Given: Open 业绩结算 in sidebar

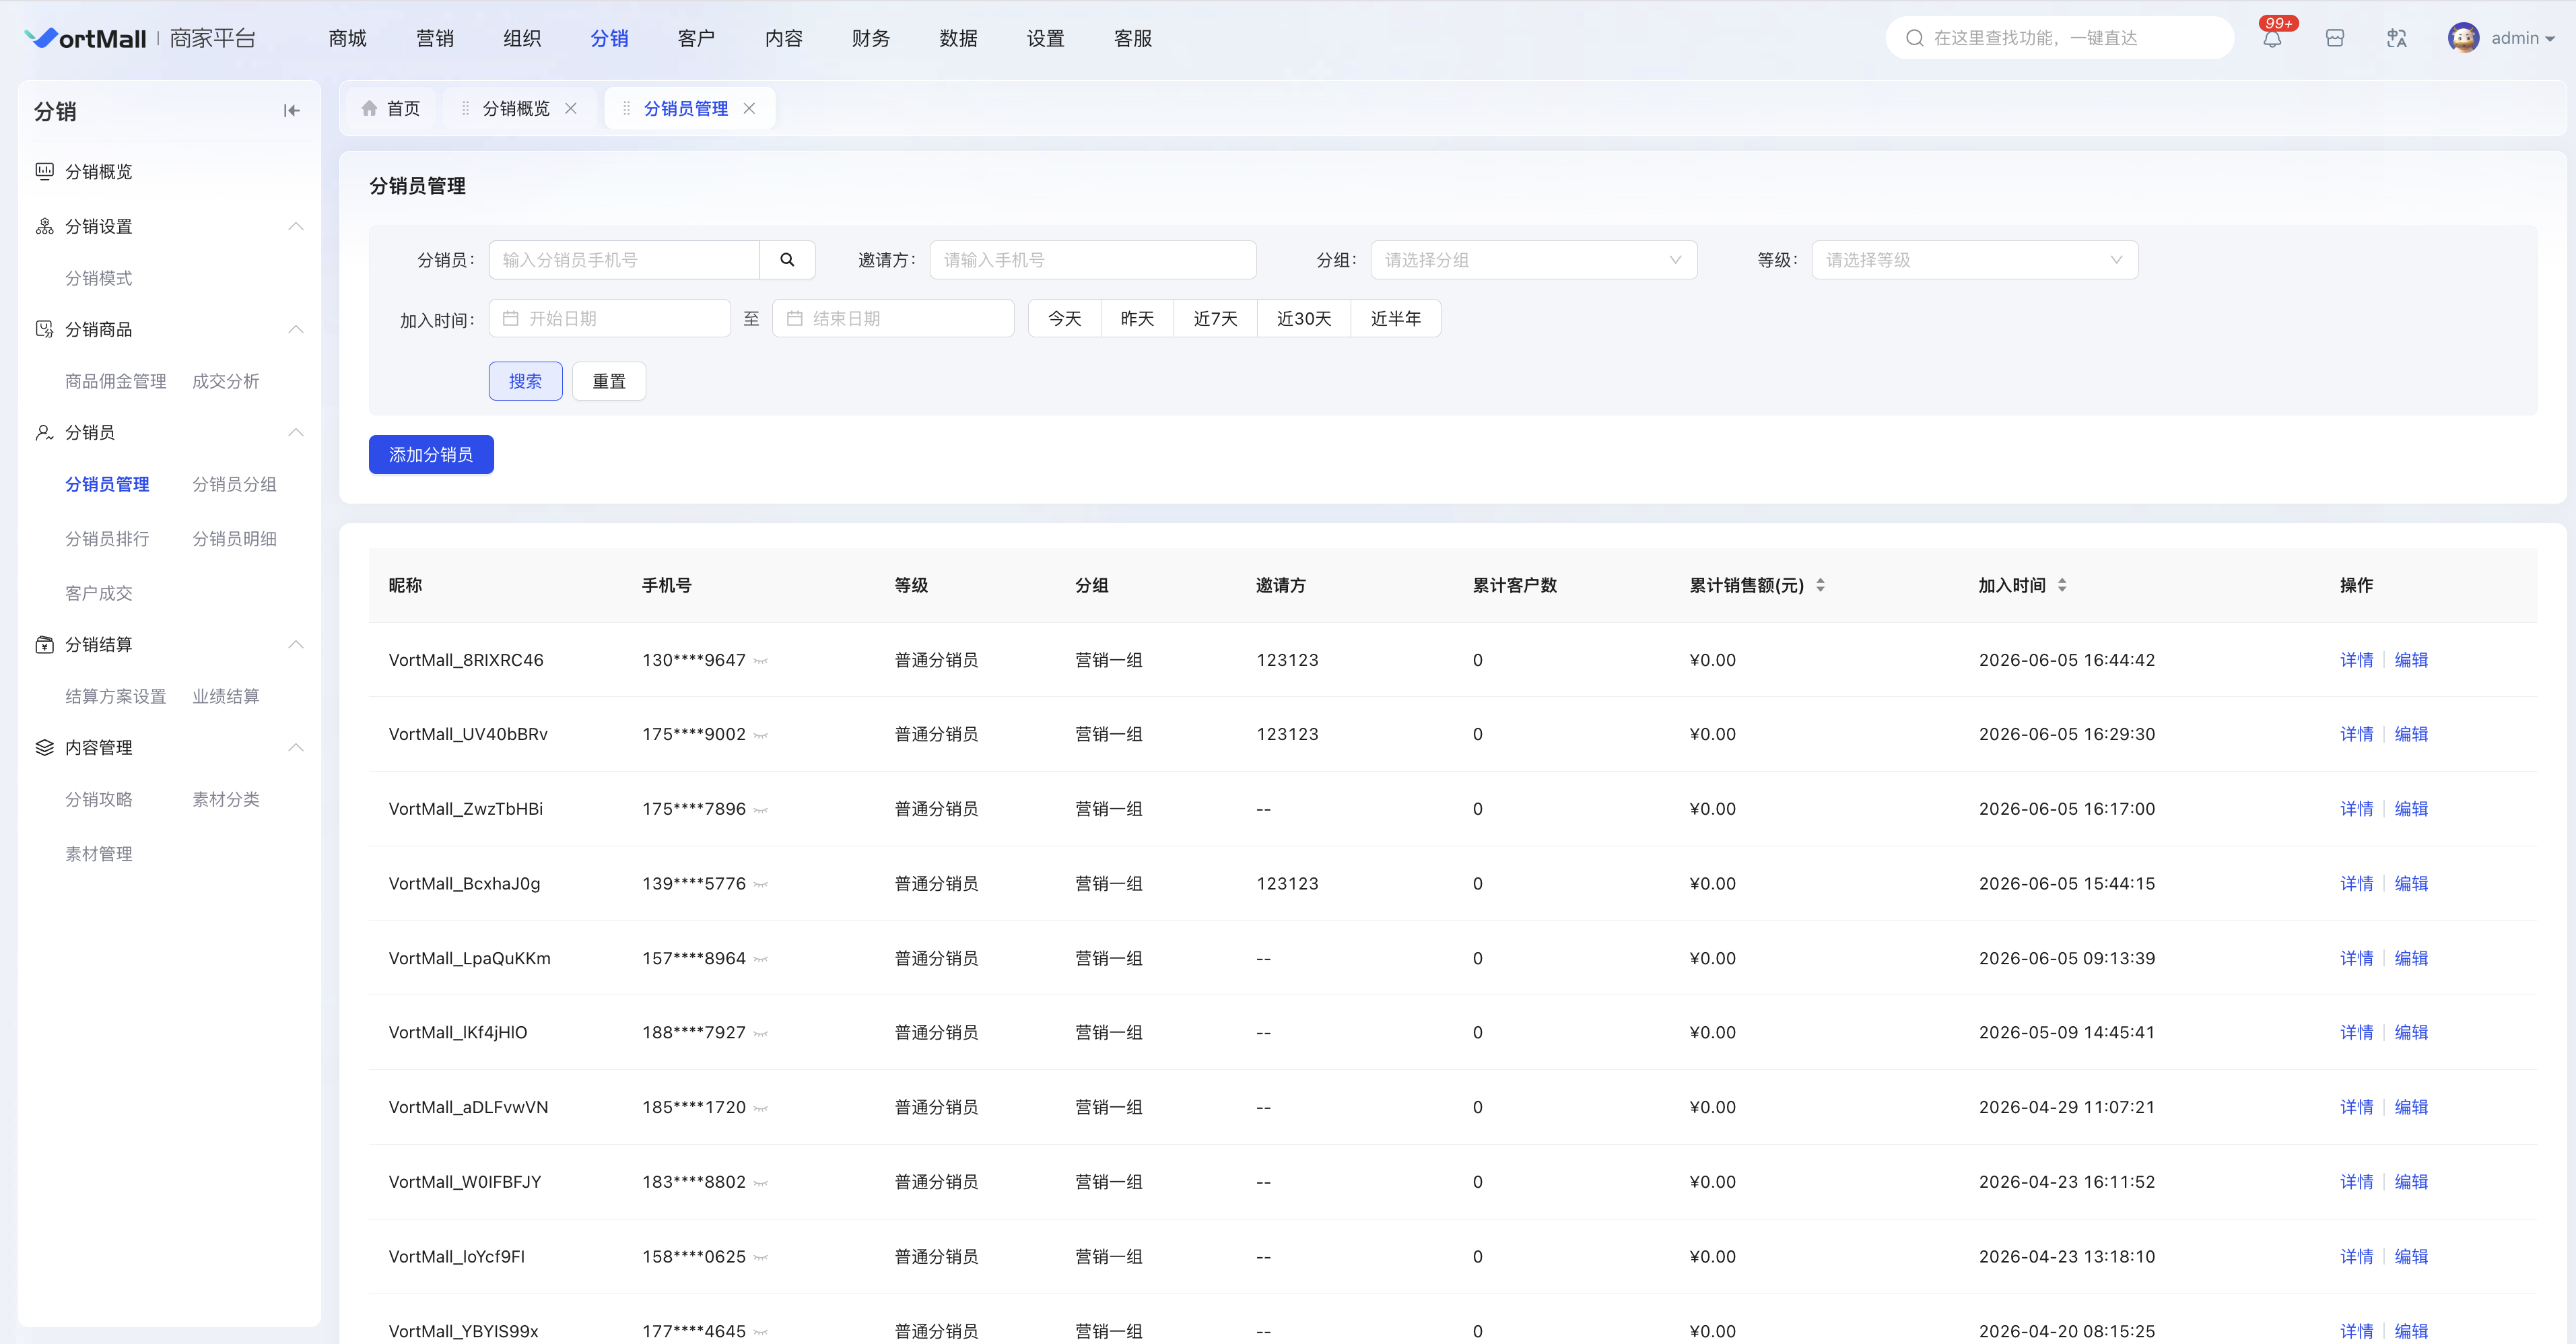Looking at the screenshot, I should 225,696.
